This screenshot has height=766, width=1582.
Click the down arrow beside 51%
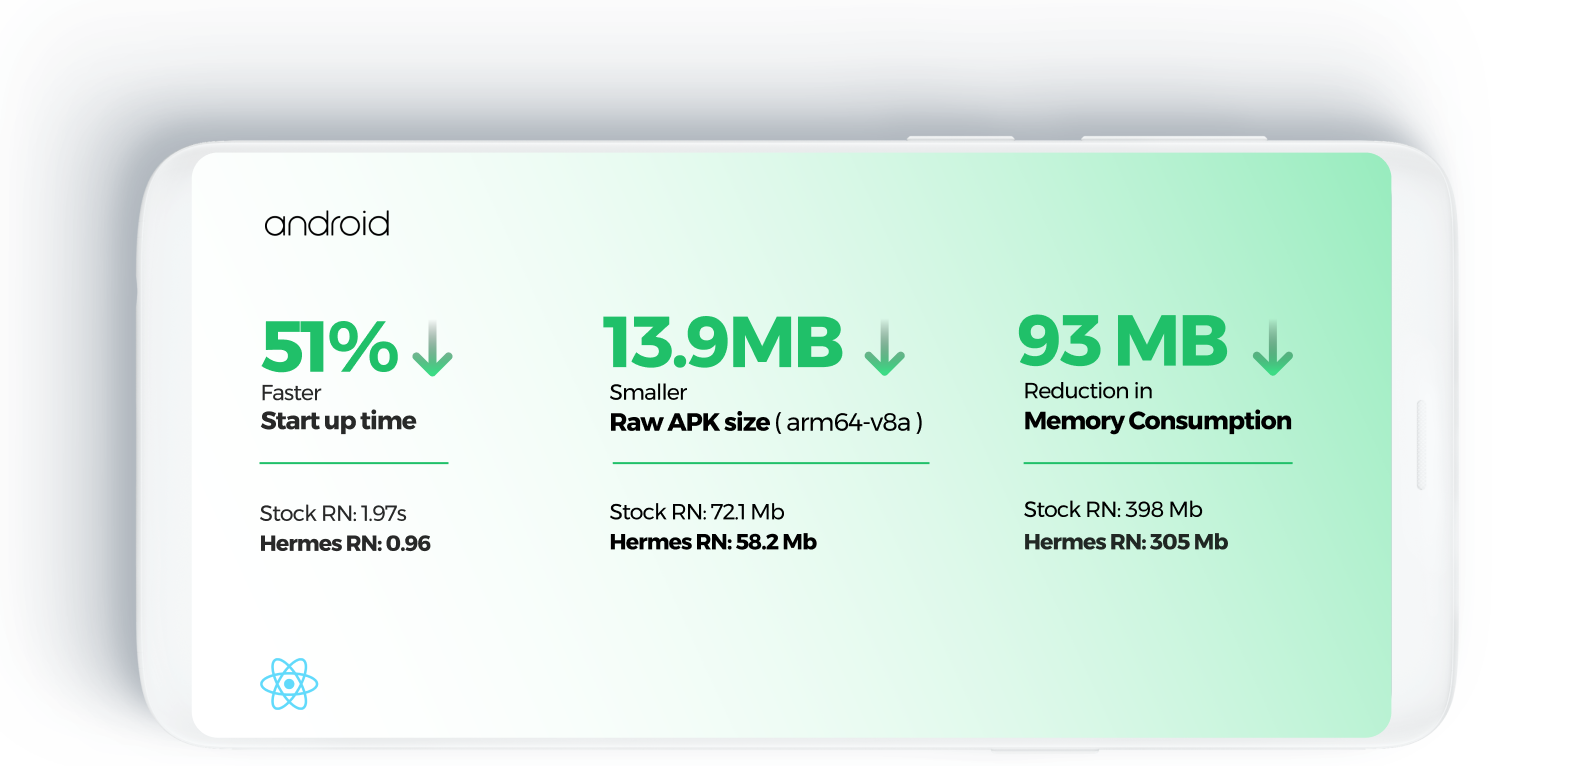pos(433,348)
